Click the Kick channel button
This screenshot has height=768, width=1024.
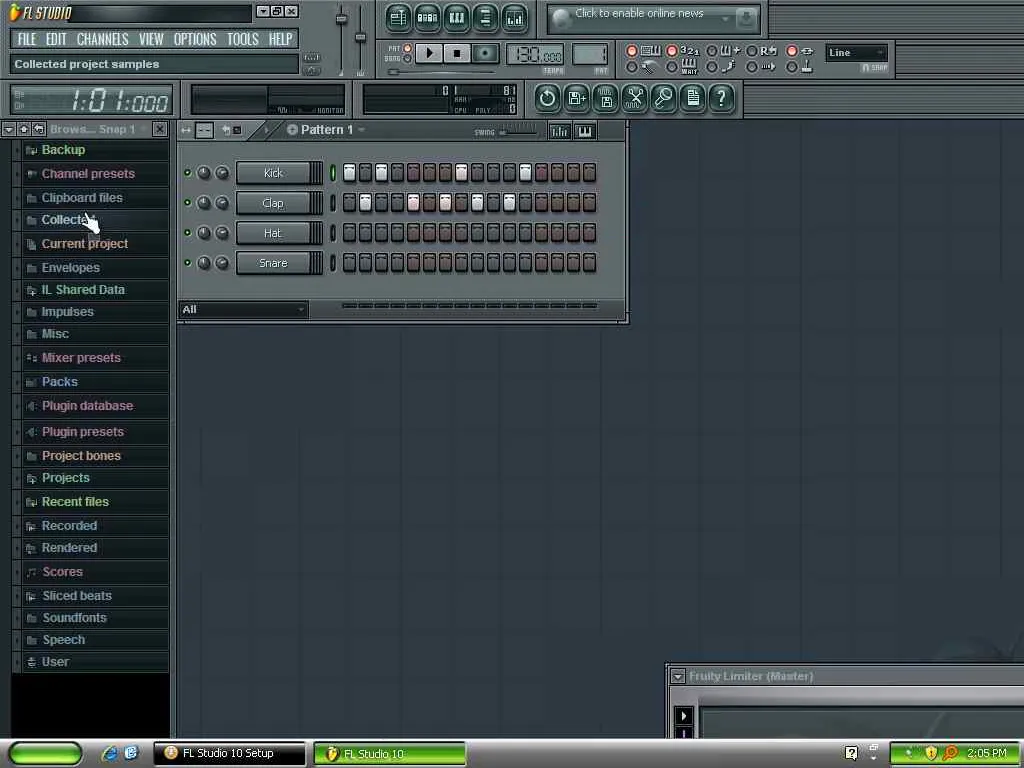coord(273,173)
